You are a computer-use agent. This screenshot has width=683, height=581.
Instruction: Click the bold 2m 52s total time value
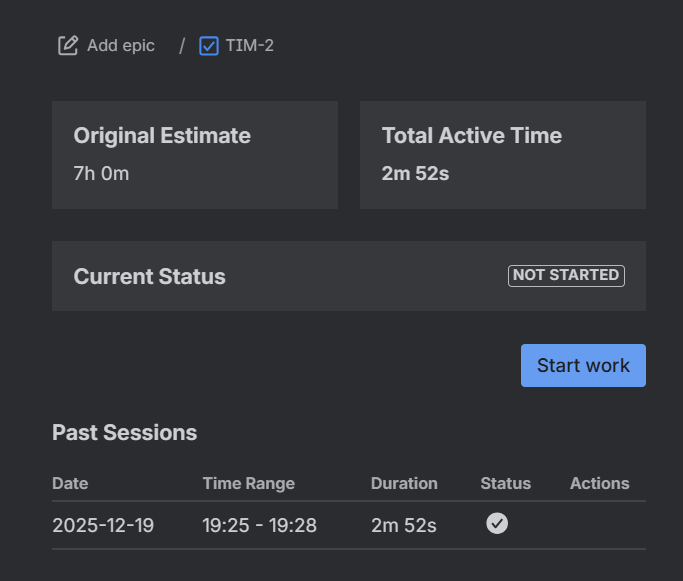tap(415, 174)
